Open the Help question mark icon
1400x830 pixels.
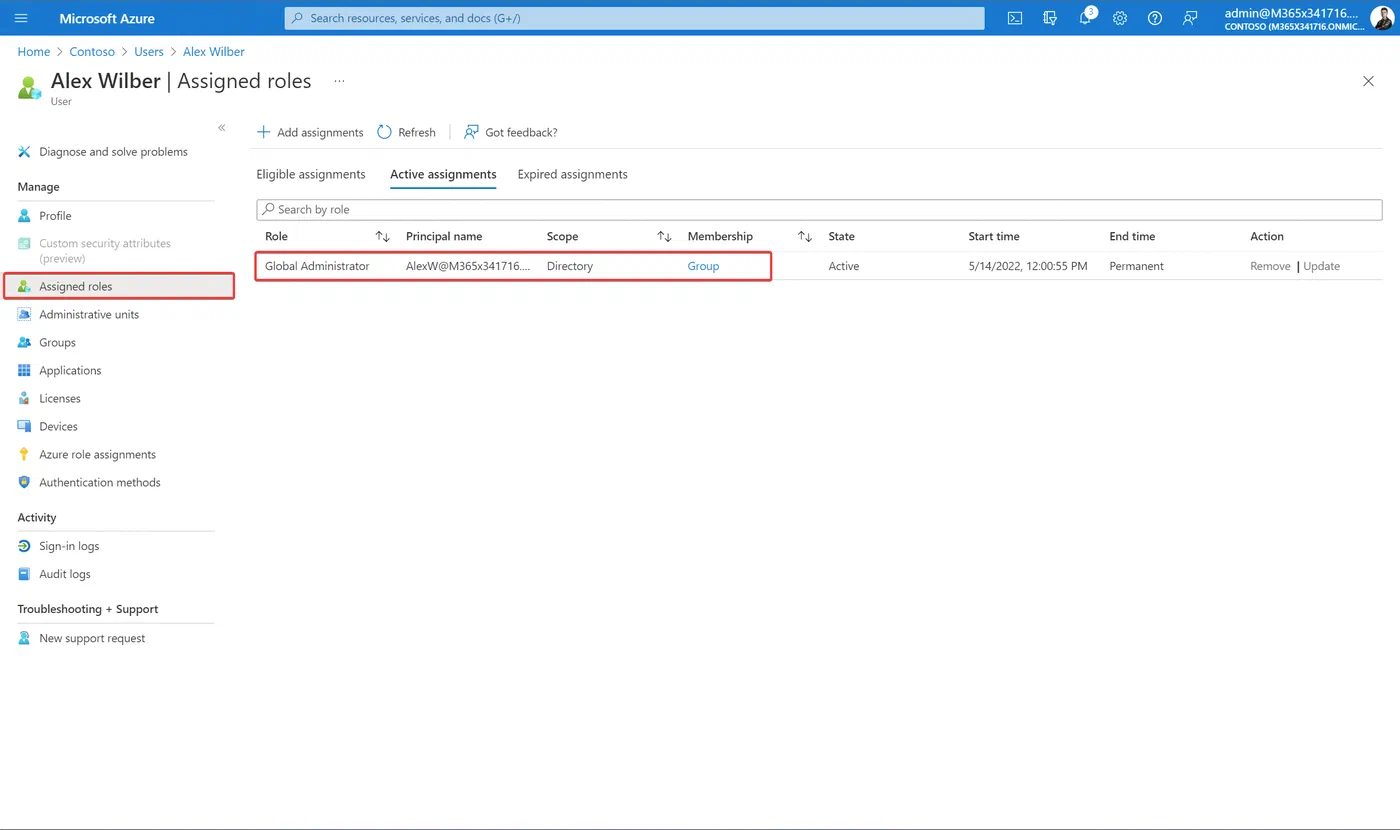(x=1155, y=18)
